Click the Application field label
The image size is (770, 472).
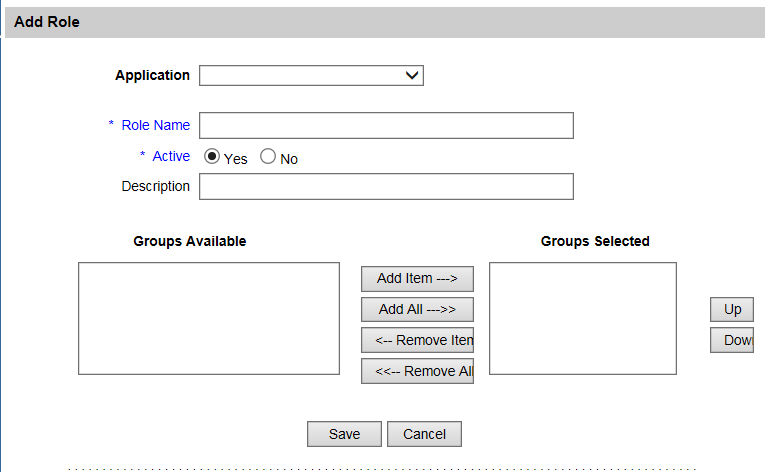coord(152,75)
